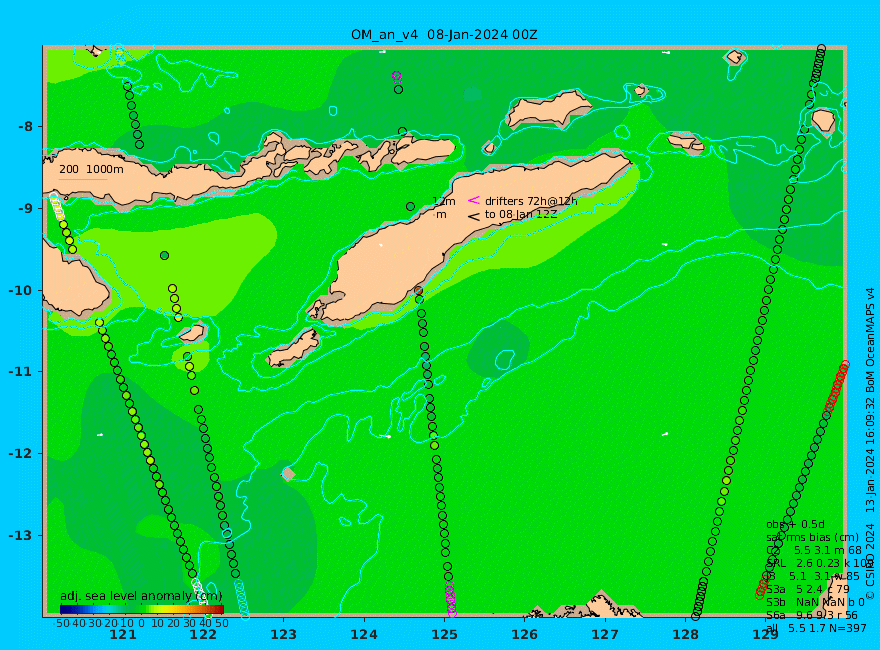Image resolution: width=880 pixels, height=650 pixels.
Task: Click latitude tick label '-10'
Action: tap(21, 290)
